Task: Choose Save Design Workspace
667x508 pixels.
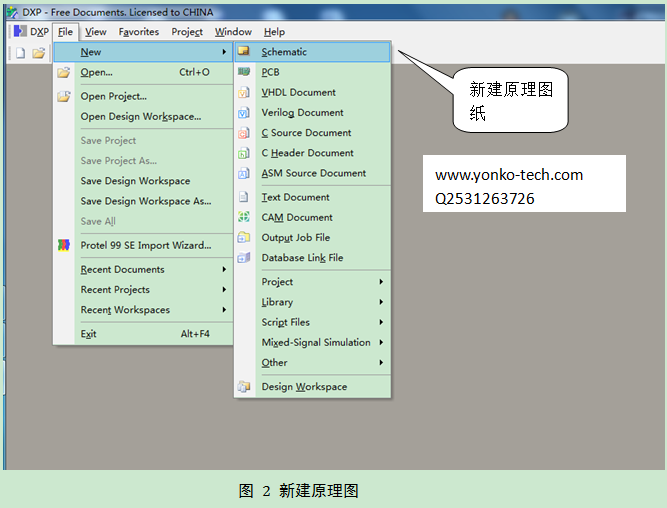Action: [143, 181]
